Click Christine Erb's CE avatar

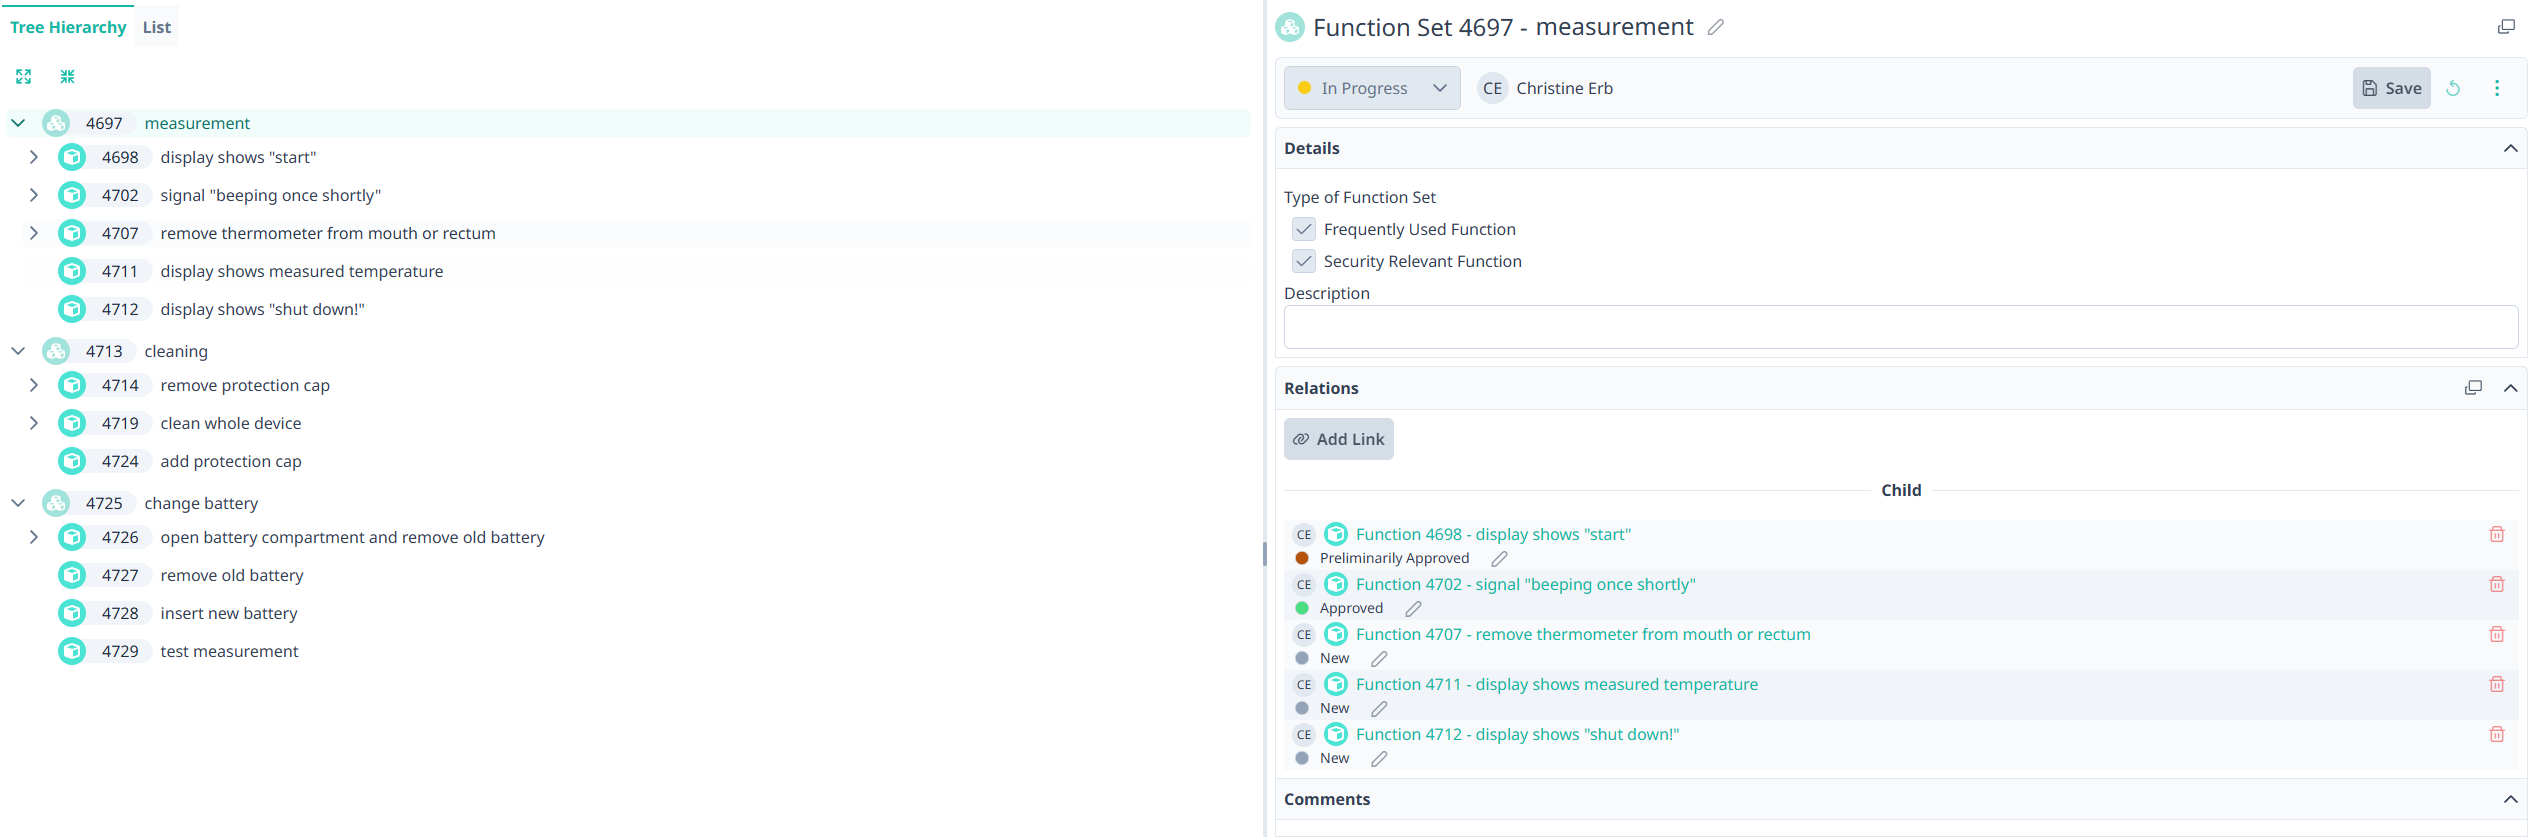pos(1492,88)
